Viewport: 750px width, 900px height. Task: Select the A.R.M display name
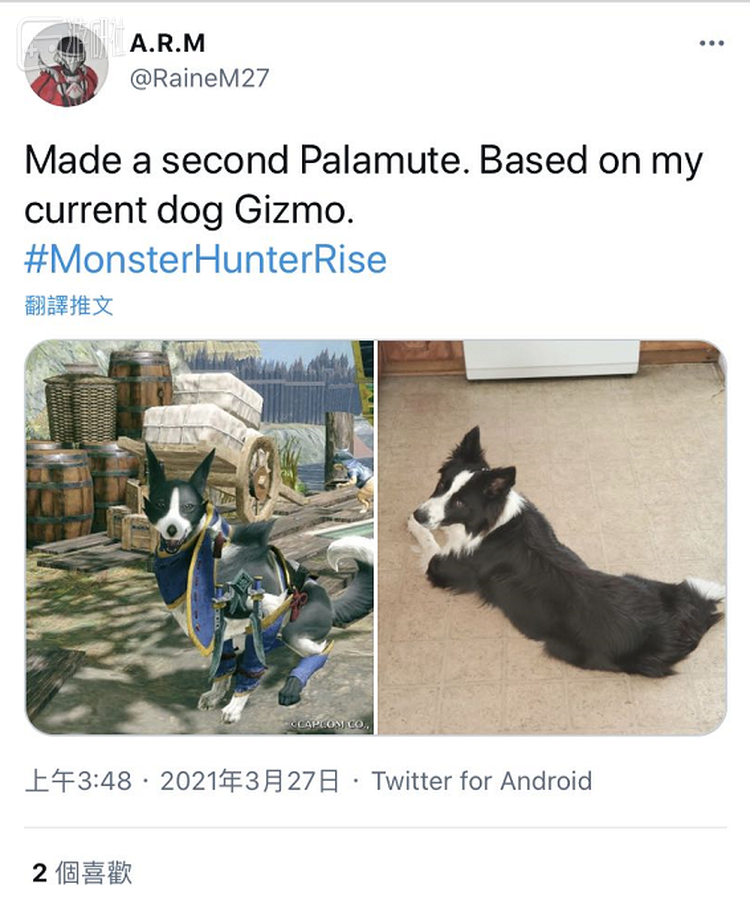[x=167, y=43]
